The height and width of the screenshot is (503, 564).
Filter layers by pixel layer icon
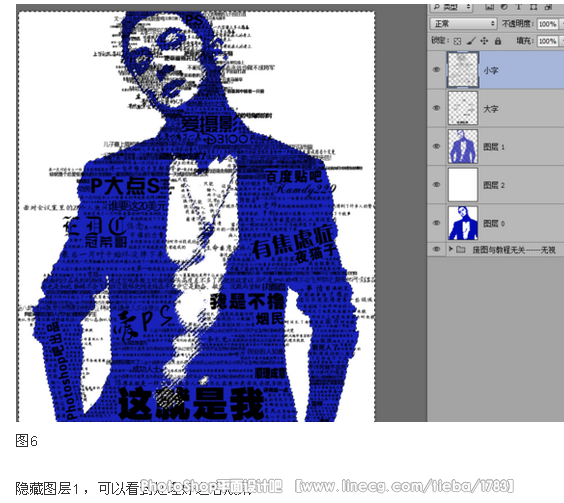(489, 7)
